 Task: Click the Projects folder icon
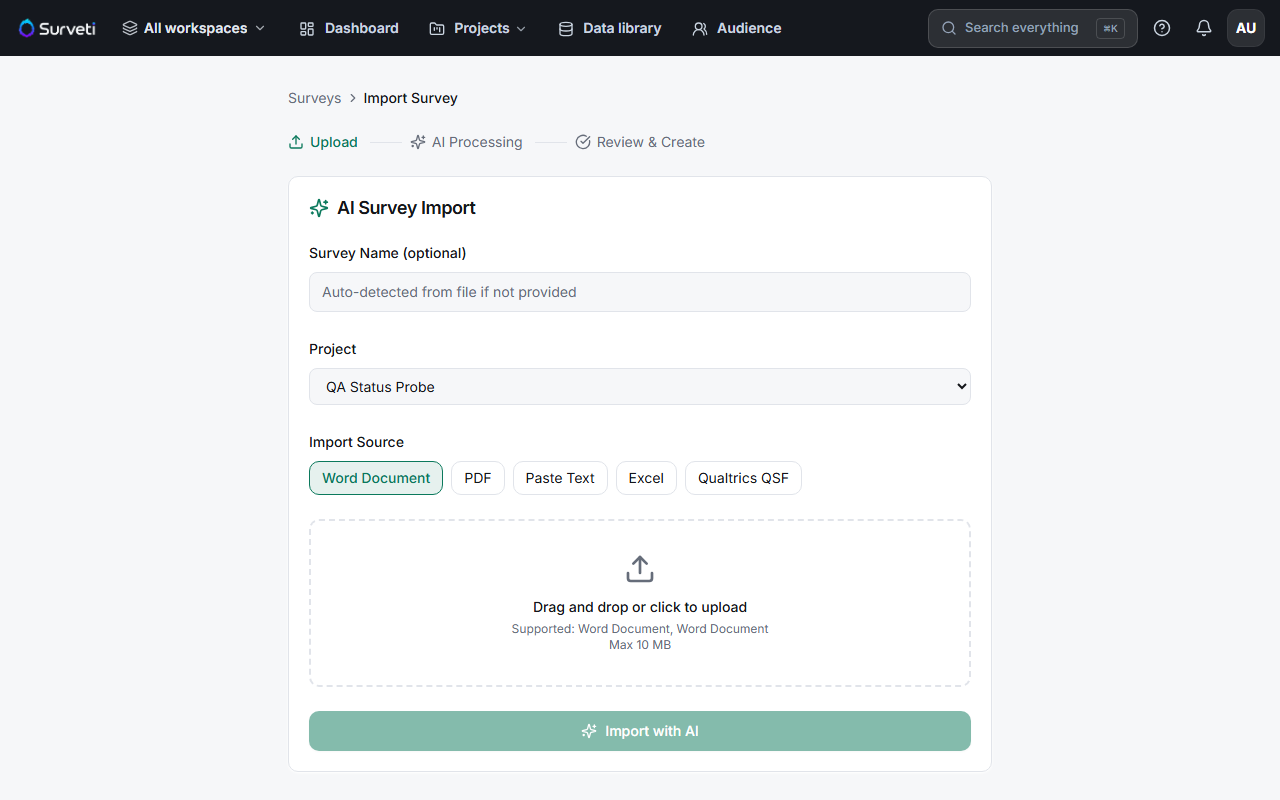pos(437,29)
